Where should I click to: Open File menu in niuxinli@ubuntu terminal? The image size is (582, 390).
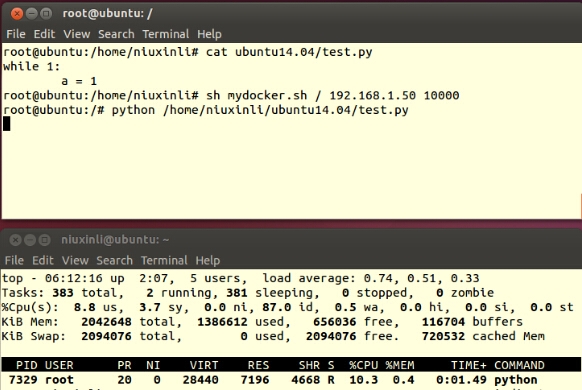(x=14, y=260)
